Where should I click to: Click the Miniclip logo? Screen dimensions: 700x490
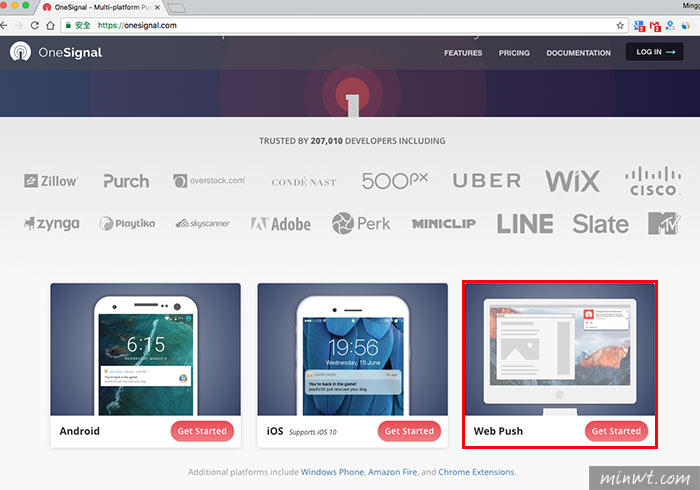[x=444, y=224]
